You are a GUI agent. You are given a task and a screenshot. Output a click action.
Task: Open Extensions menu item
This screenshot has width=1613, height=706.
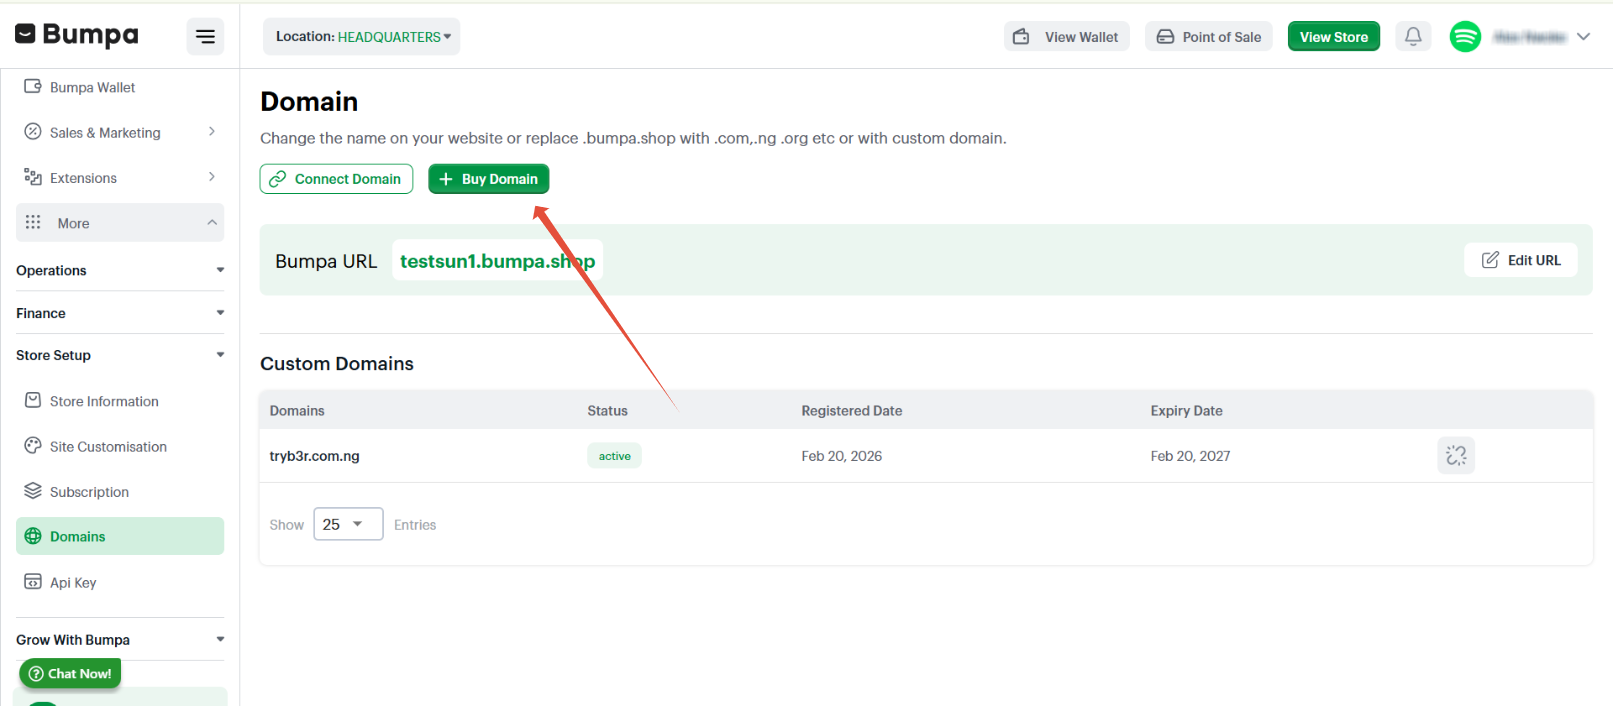pyautogui.click(x=83, y=178)
